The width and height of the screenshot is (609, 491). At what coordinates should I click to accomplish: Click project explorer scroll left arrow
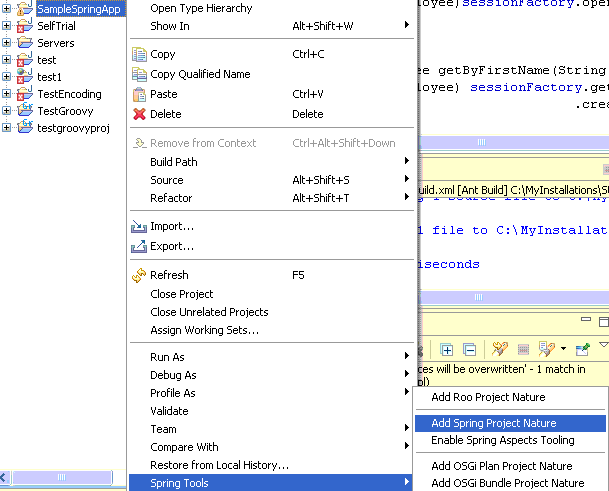pos(4,477)
